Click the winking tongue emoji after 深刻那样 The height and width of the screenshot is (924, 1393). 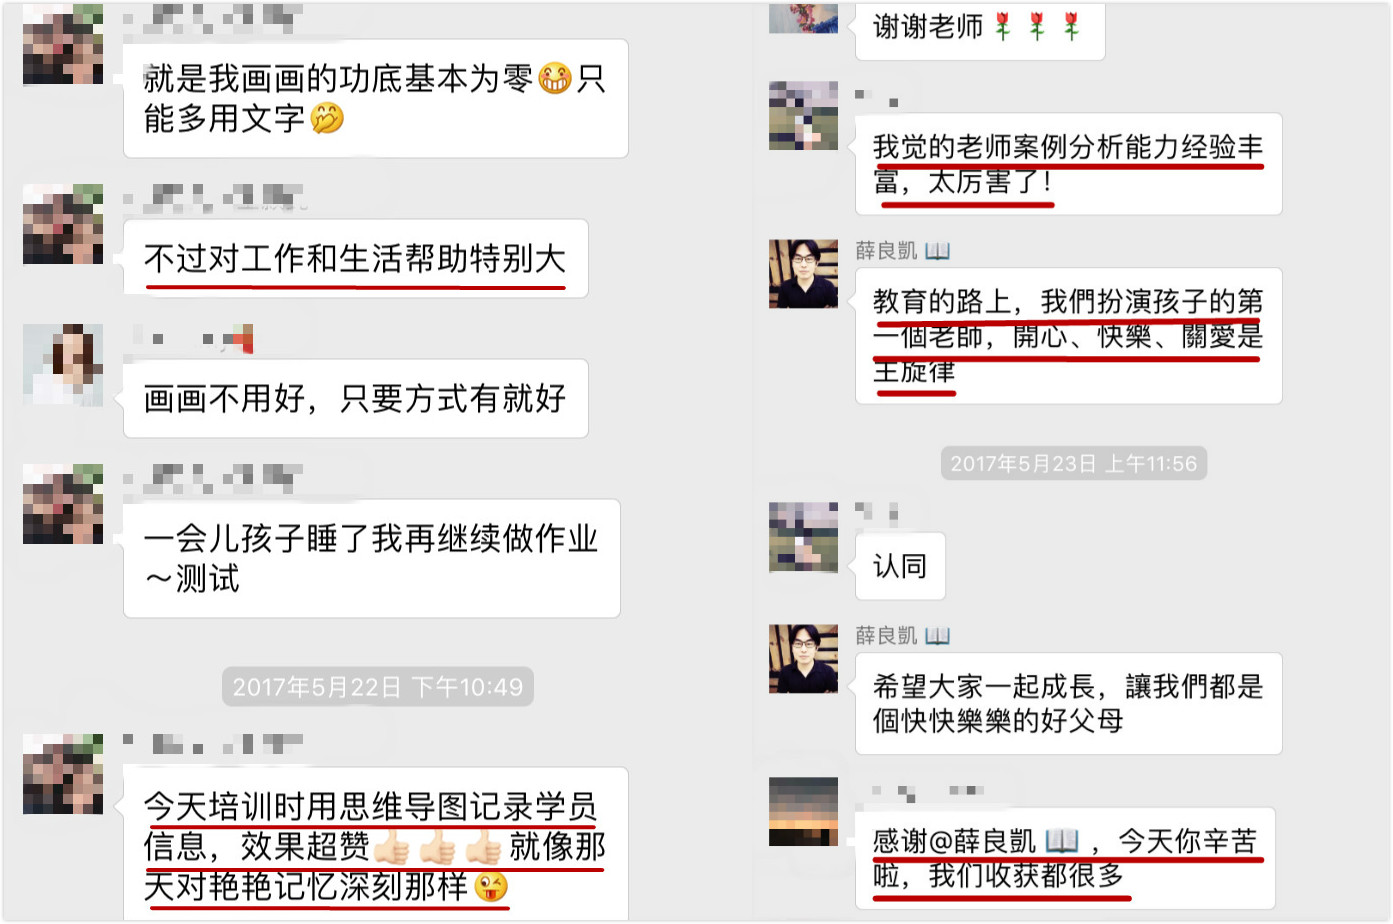tap(491, 886)
